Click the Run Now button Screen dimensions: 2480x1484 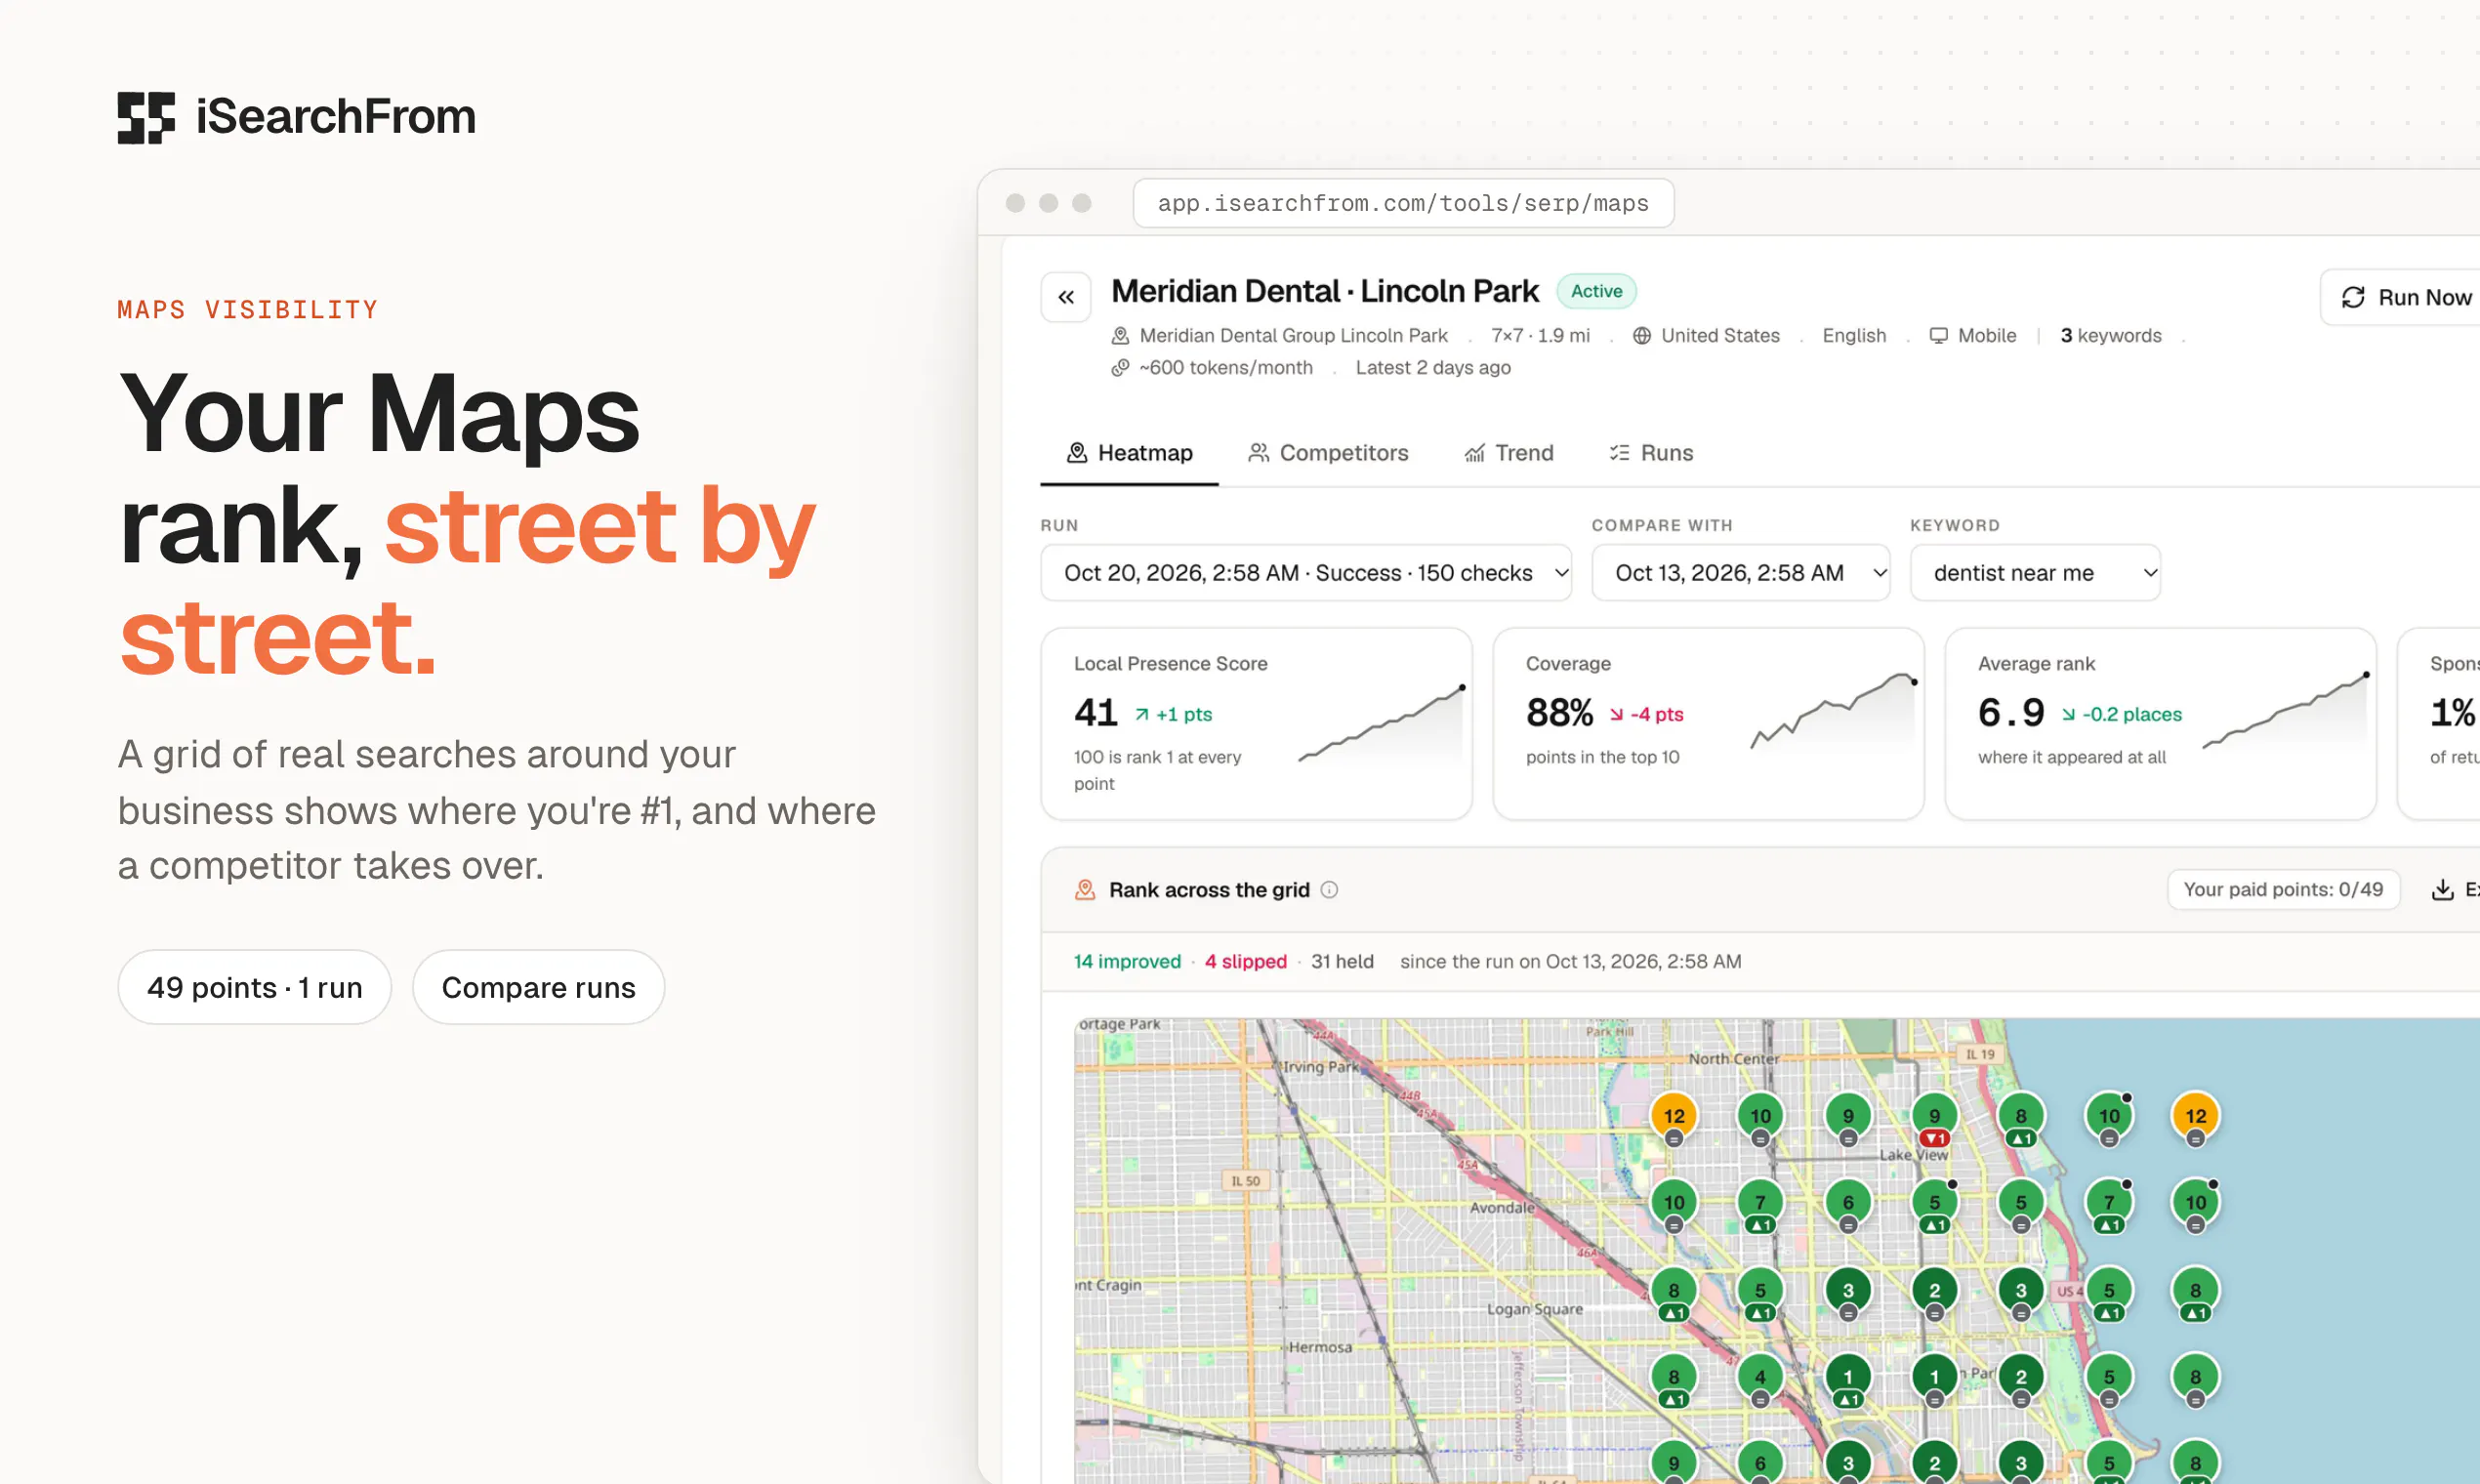tap(2400, 297)
